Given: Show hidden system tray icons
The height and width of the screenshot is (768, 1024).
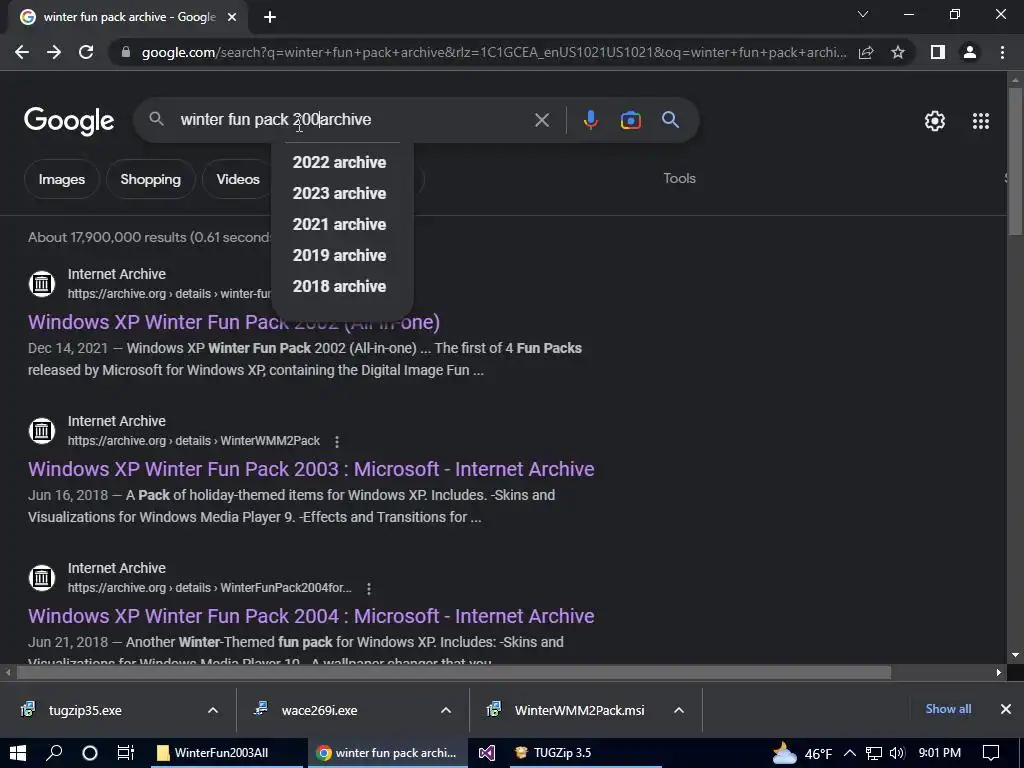Looking at the screenshot, I should 850,753.
